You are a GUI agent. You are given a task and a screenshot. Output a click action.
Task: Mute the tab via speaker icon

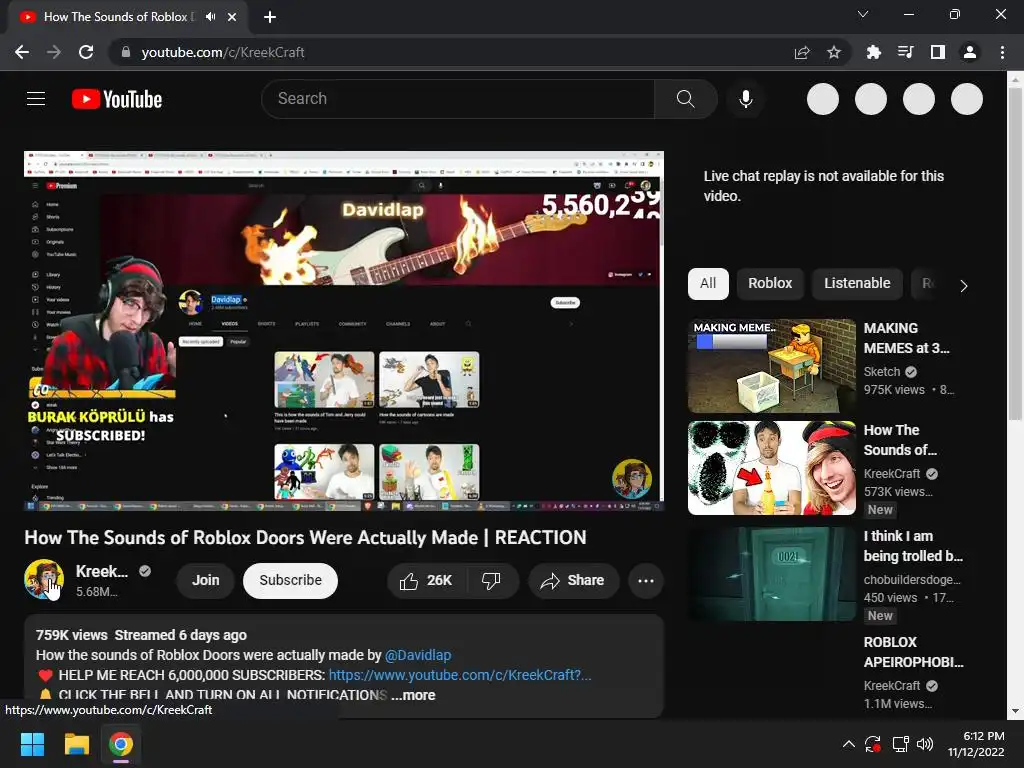pyautogui.click(x=210, y=17)
